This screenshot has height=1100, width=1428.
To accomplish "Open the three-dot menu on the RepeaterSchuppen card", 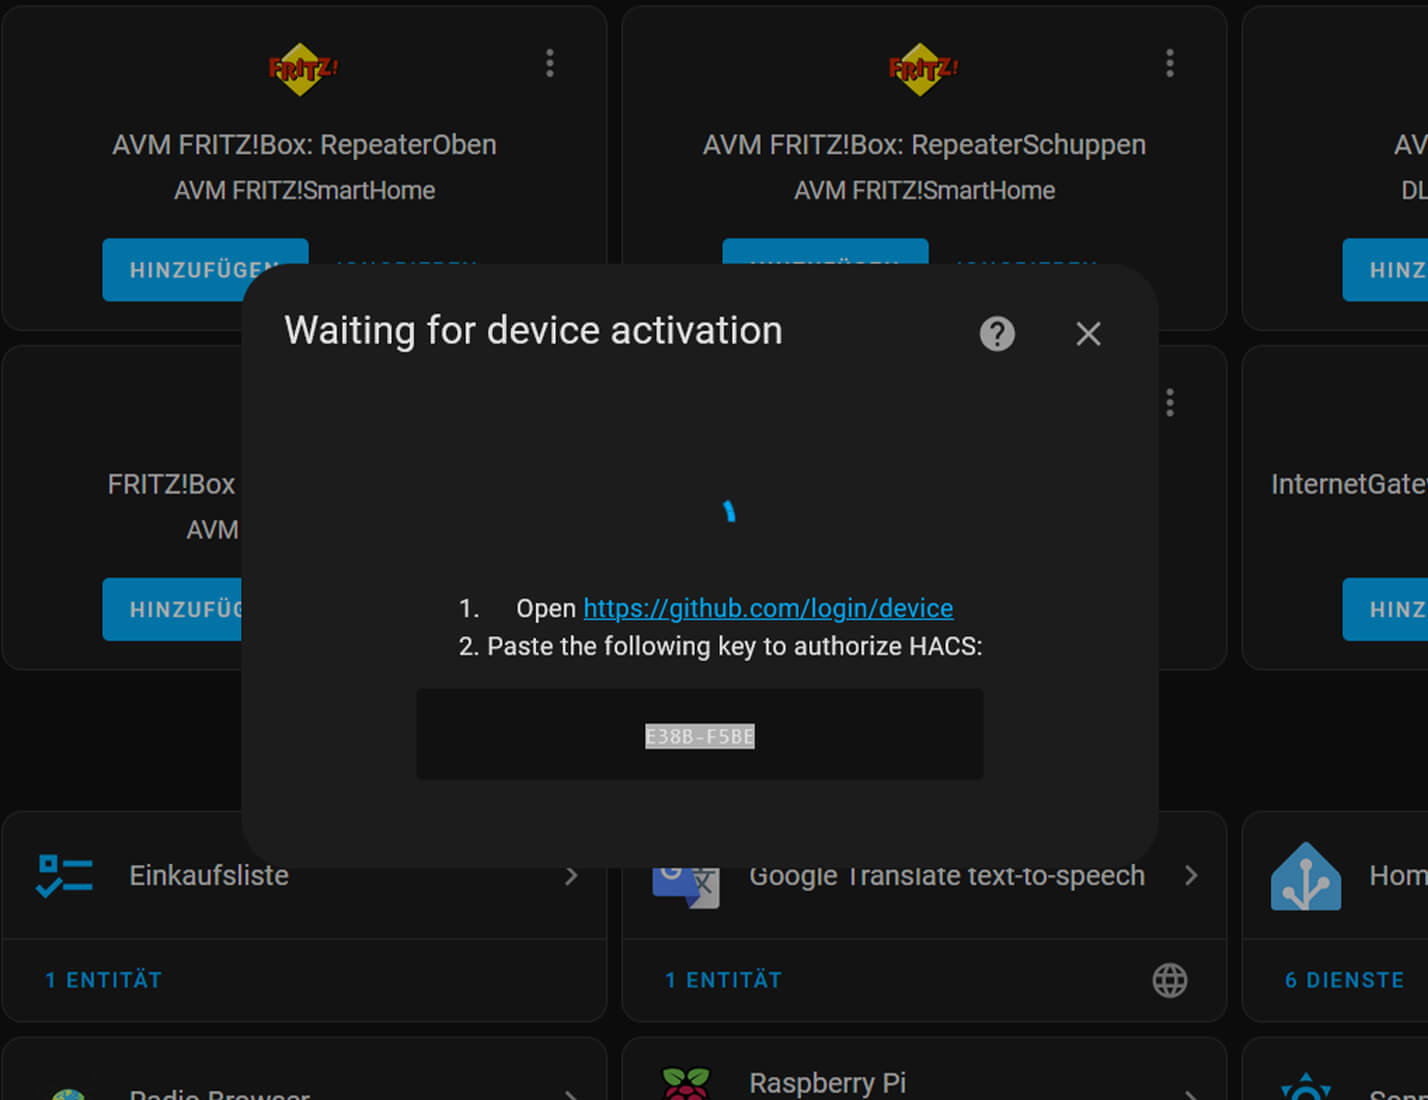I will tap(1169, 64).
